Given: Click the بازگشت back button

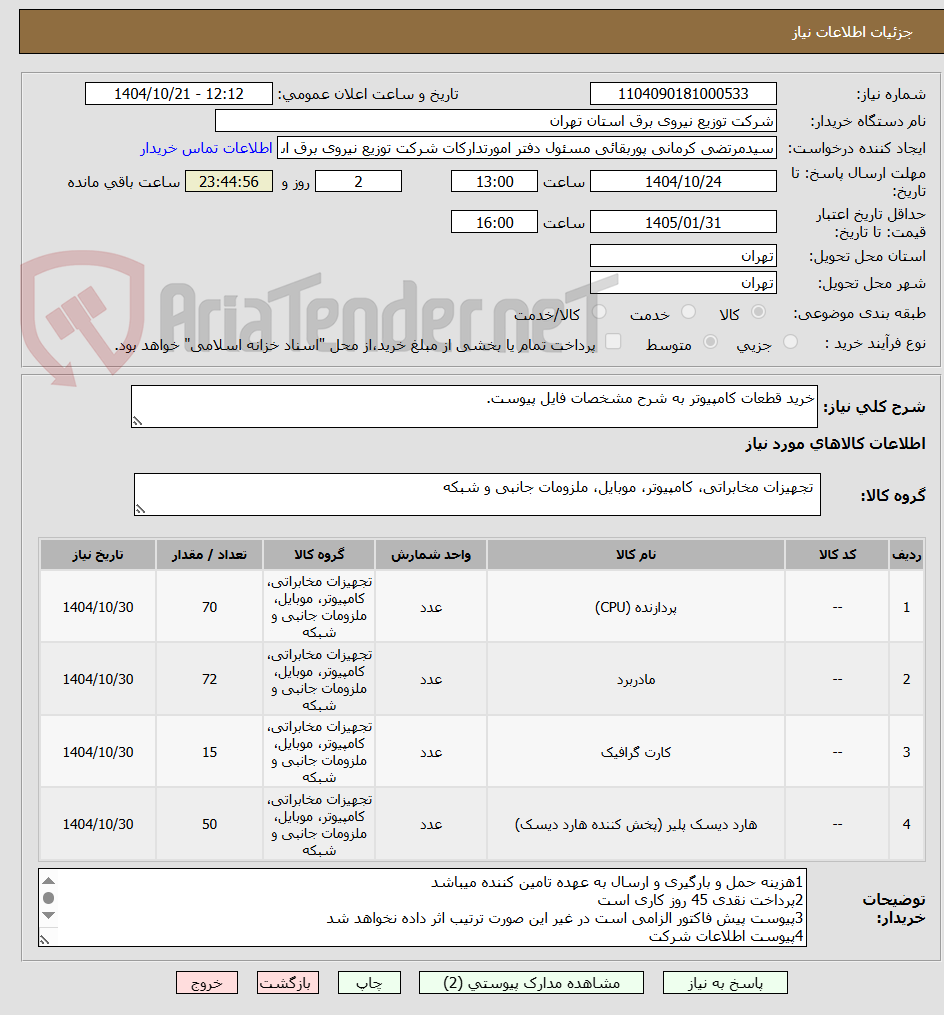Looking at the screenshot, I should (x=287, y=983).
